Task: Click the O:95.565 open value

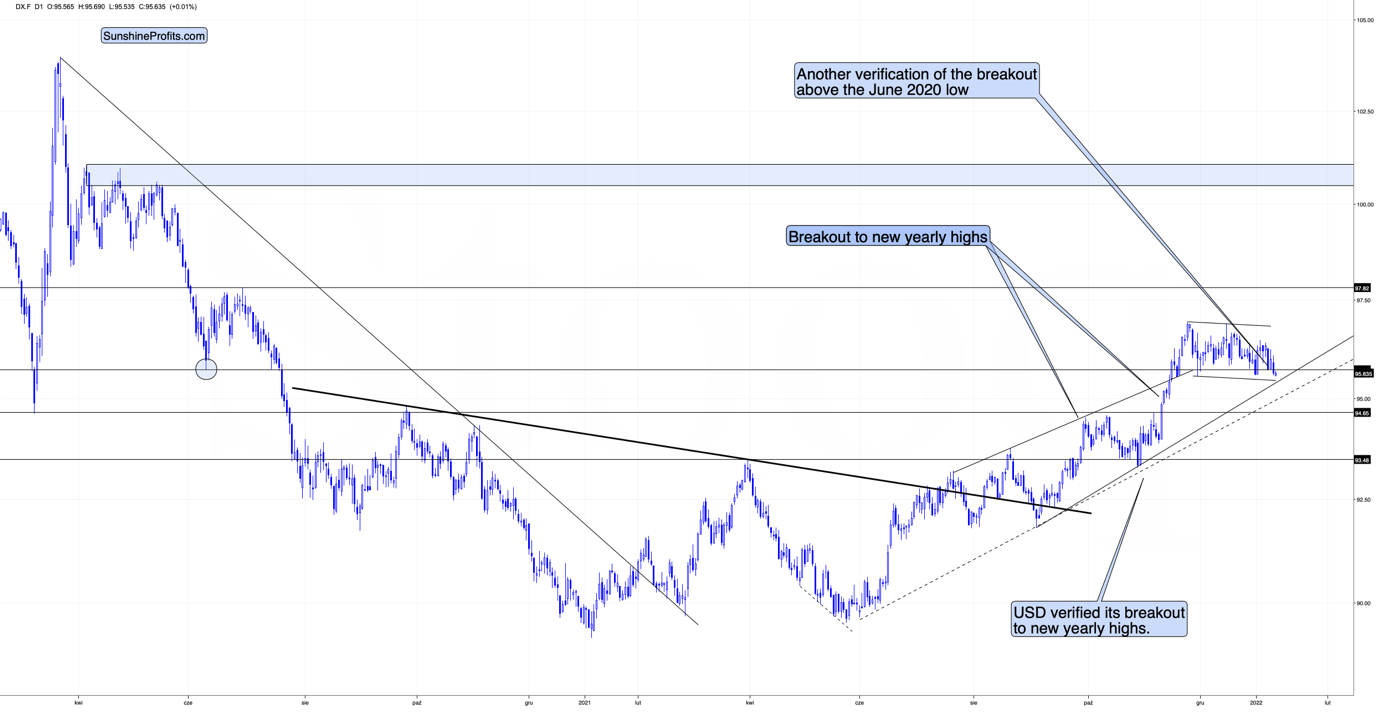Action: tap(61, 7)
